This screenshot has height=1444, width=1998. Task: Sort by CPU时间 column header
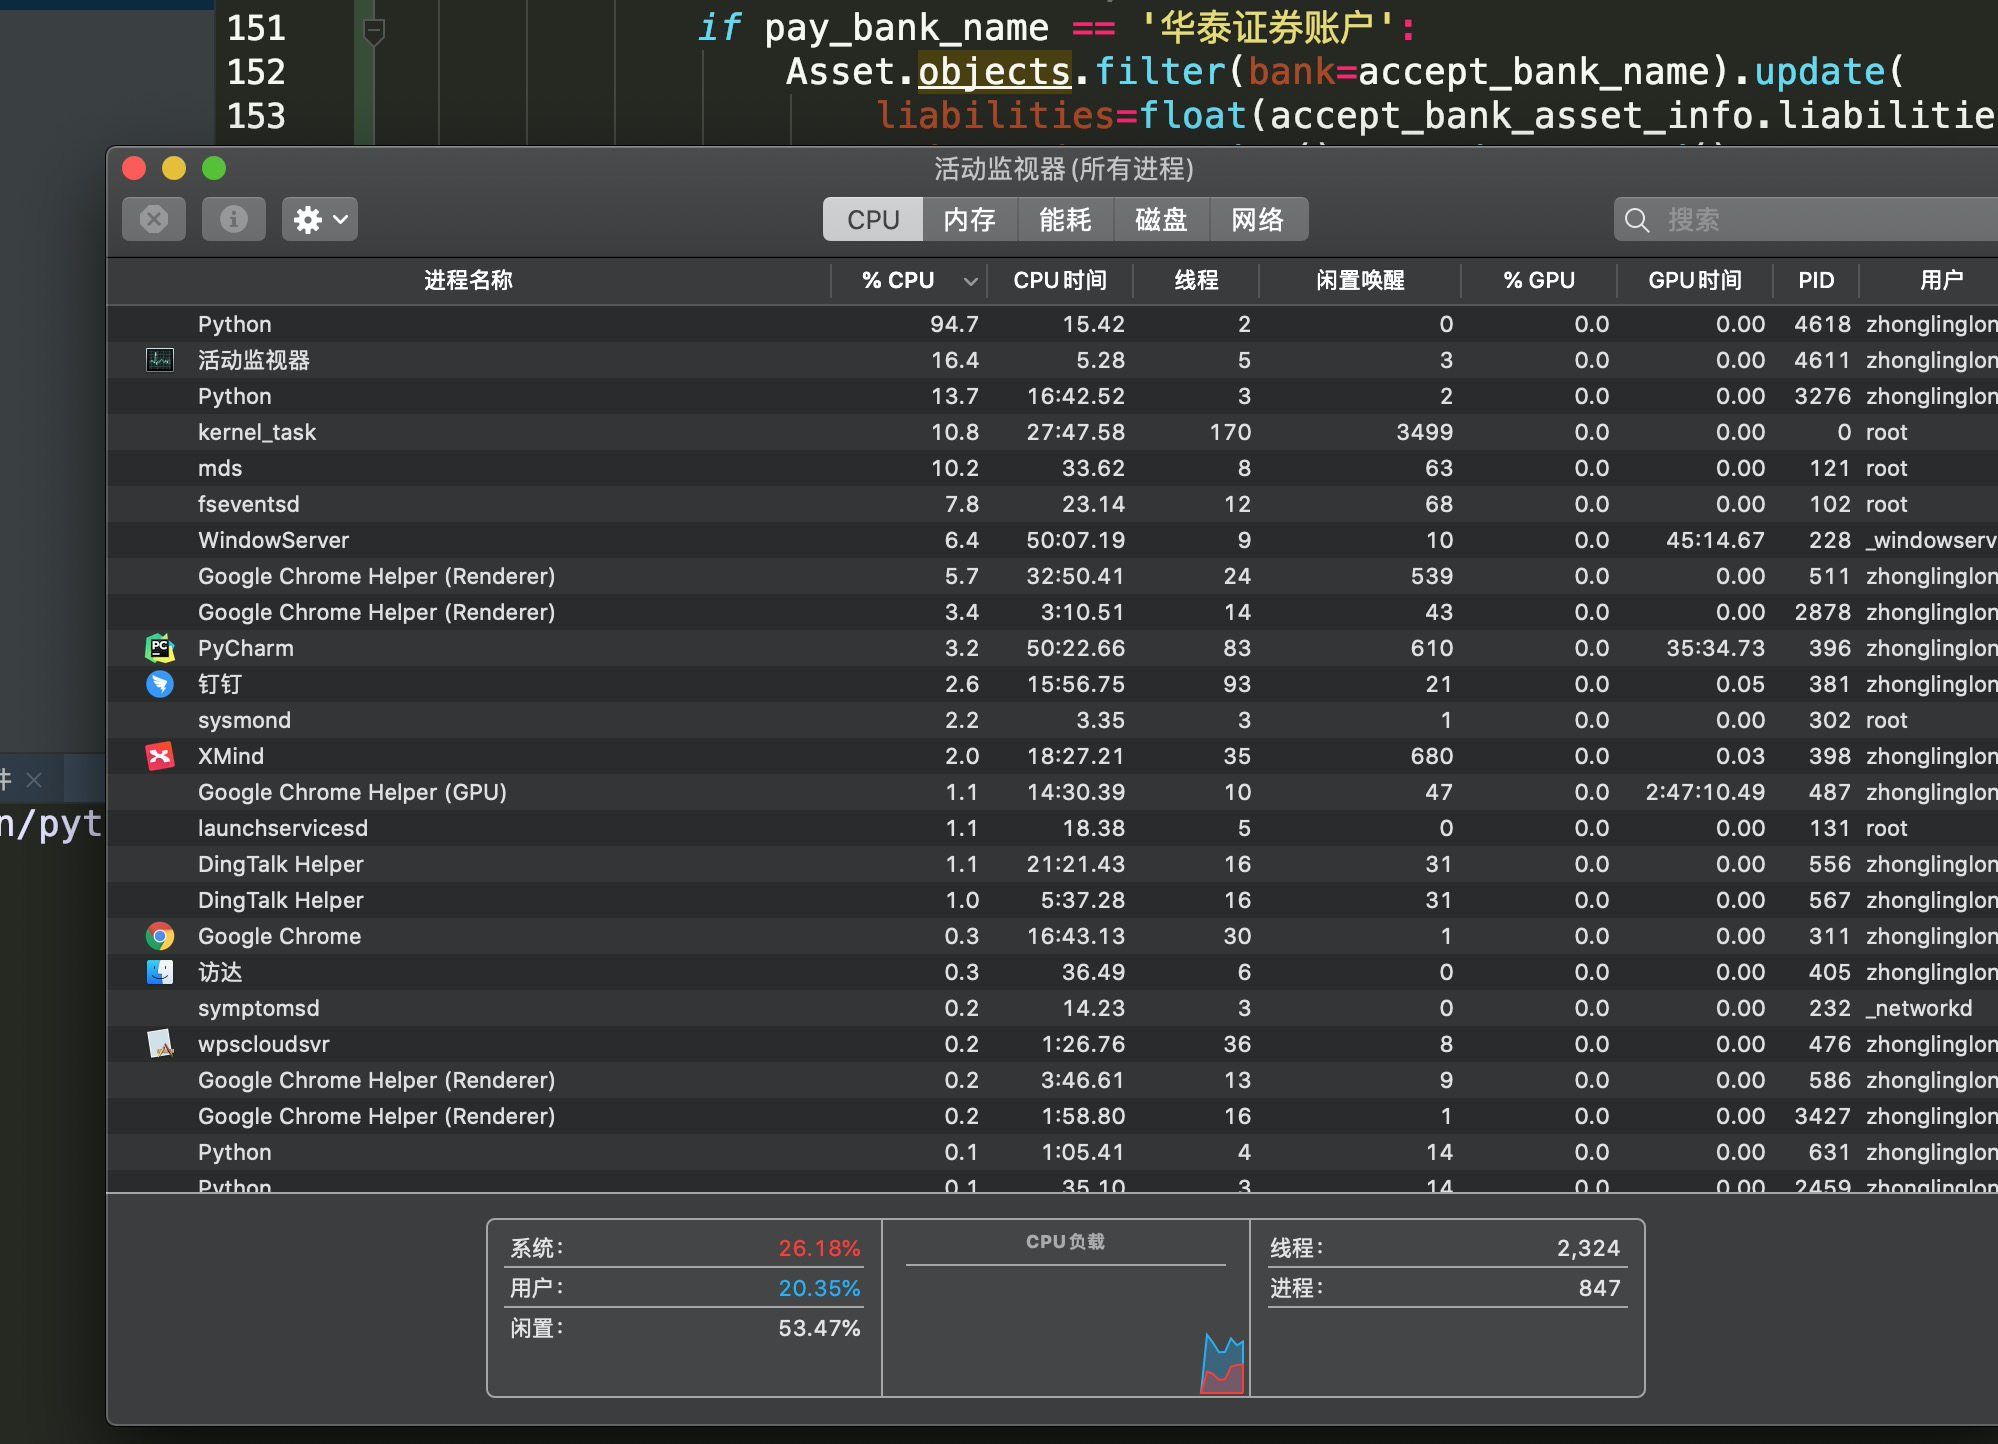(x=1060, y=280)
